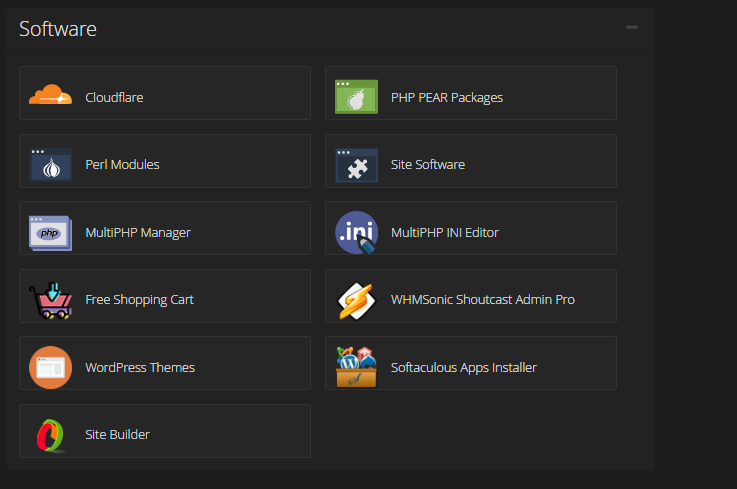This screenshot has height=489, width=737.
Task: Open the MultiPHP Manager text link
Action: [x=138, y=232]
